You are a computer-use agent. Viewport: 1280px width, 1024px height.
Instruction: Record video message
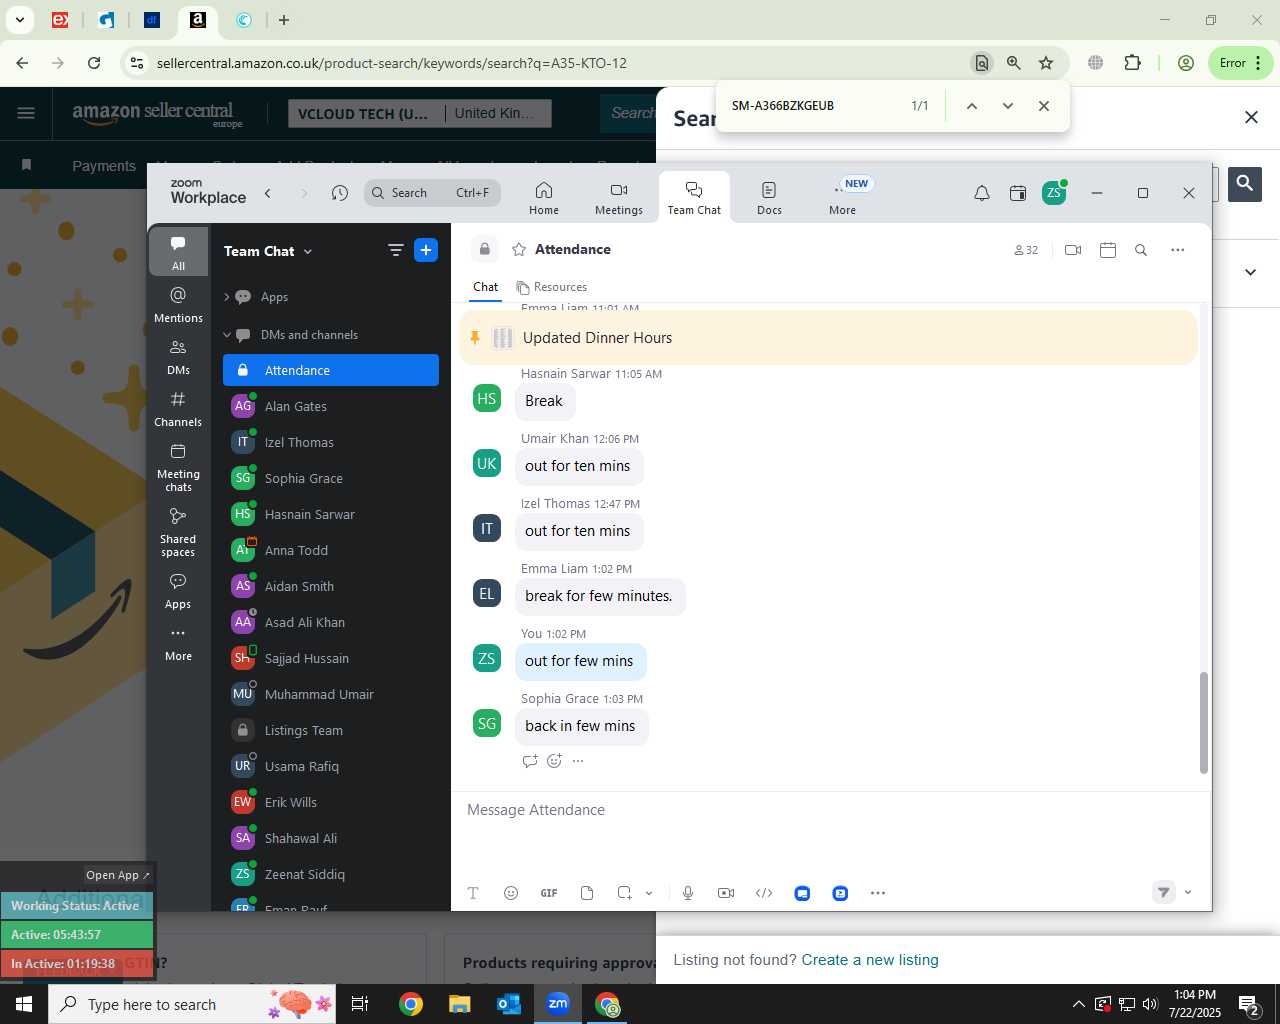[x=726, y=893]
